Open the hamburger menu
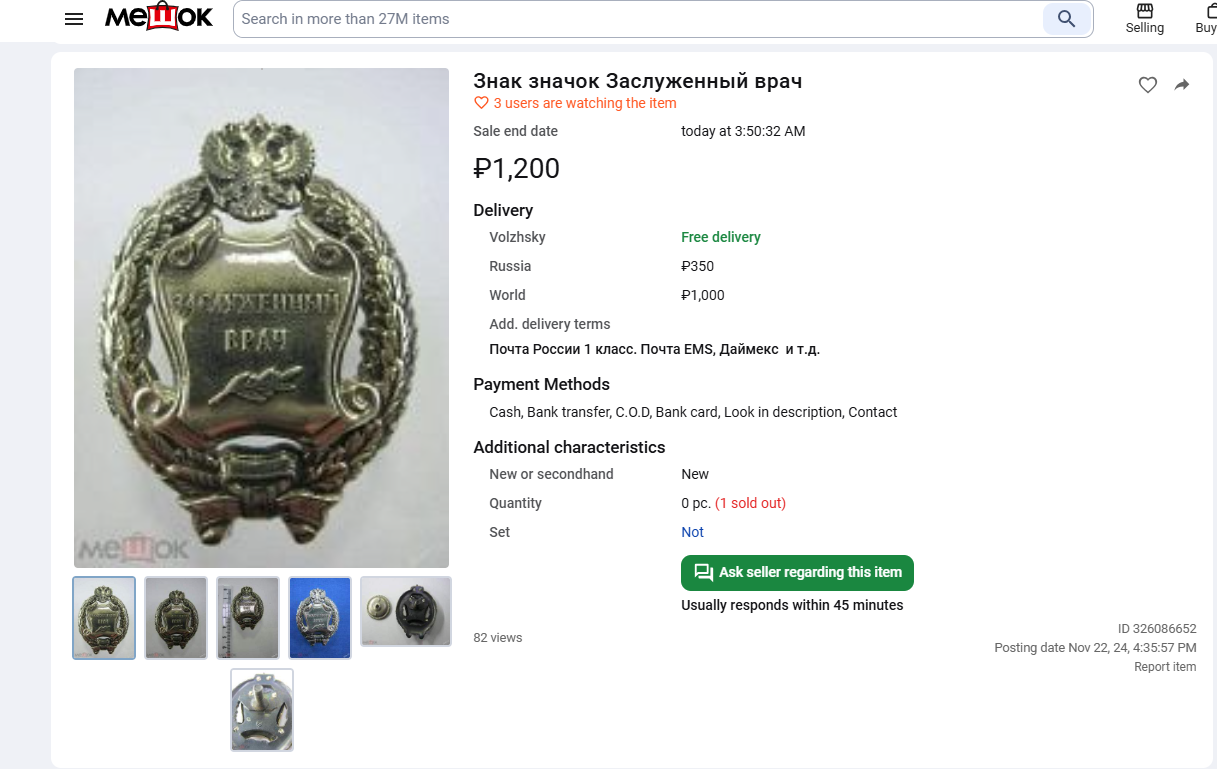The height and width of the screenshot is (769, 1217). click(74, 19)
